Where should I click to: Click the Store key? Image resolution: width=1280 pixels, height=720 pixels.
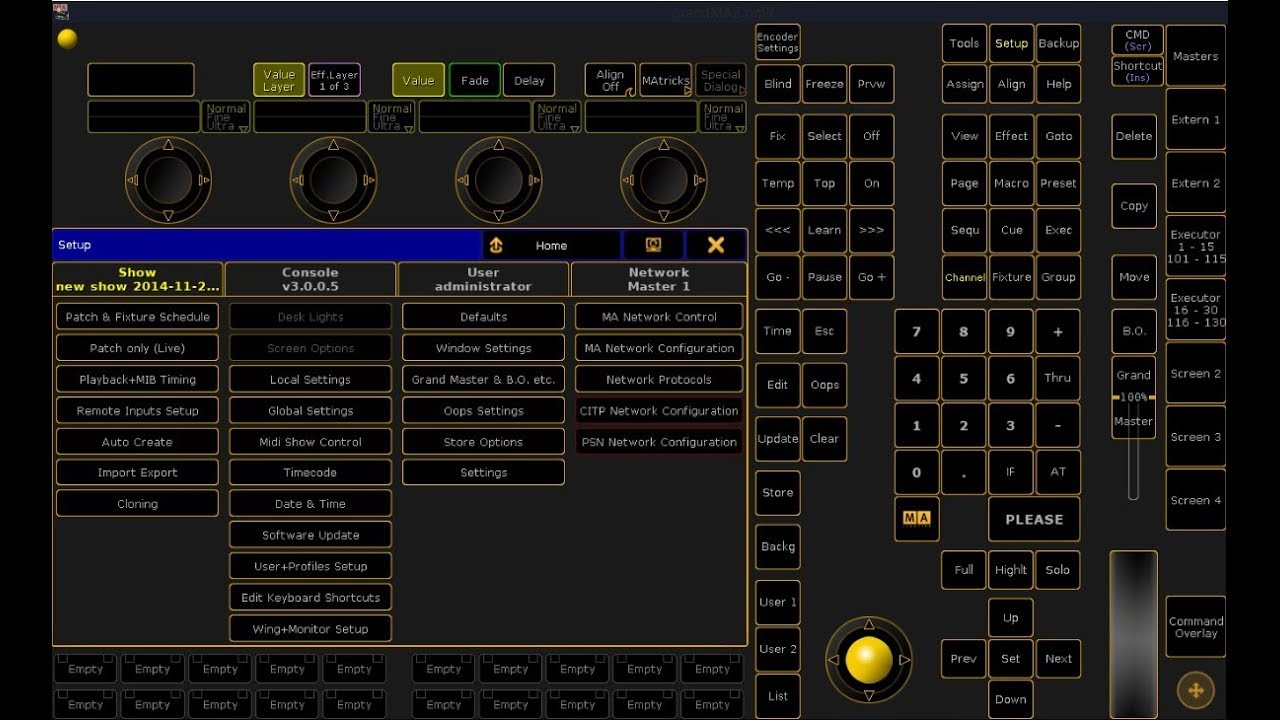[x=777, y=493]
